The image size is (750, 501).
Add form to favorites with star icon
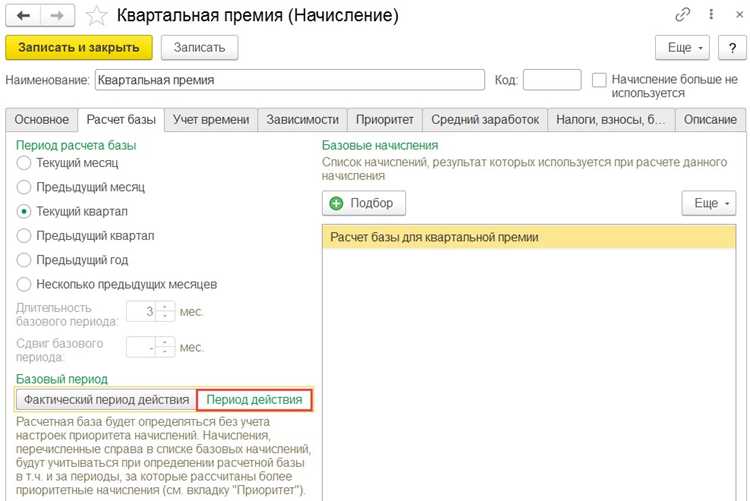(x=96, y=16)
